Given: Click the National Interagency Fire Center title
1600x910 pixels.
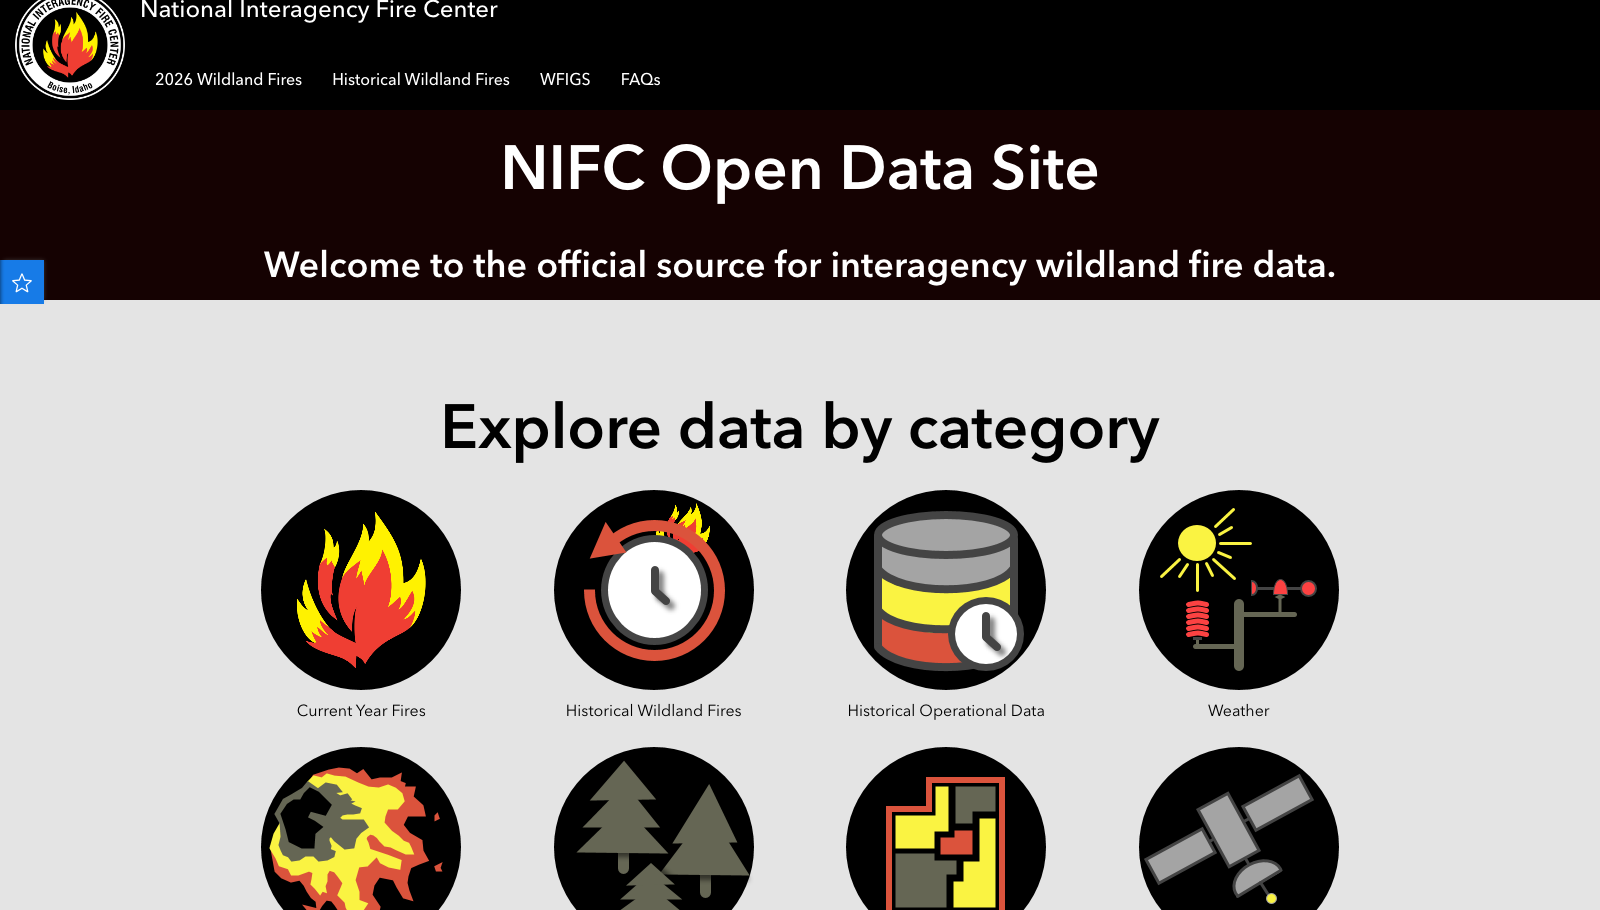Looking at the screenshot, I should tap(319, 11).
